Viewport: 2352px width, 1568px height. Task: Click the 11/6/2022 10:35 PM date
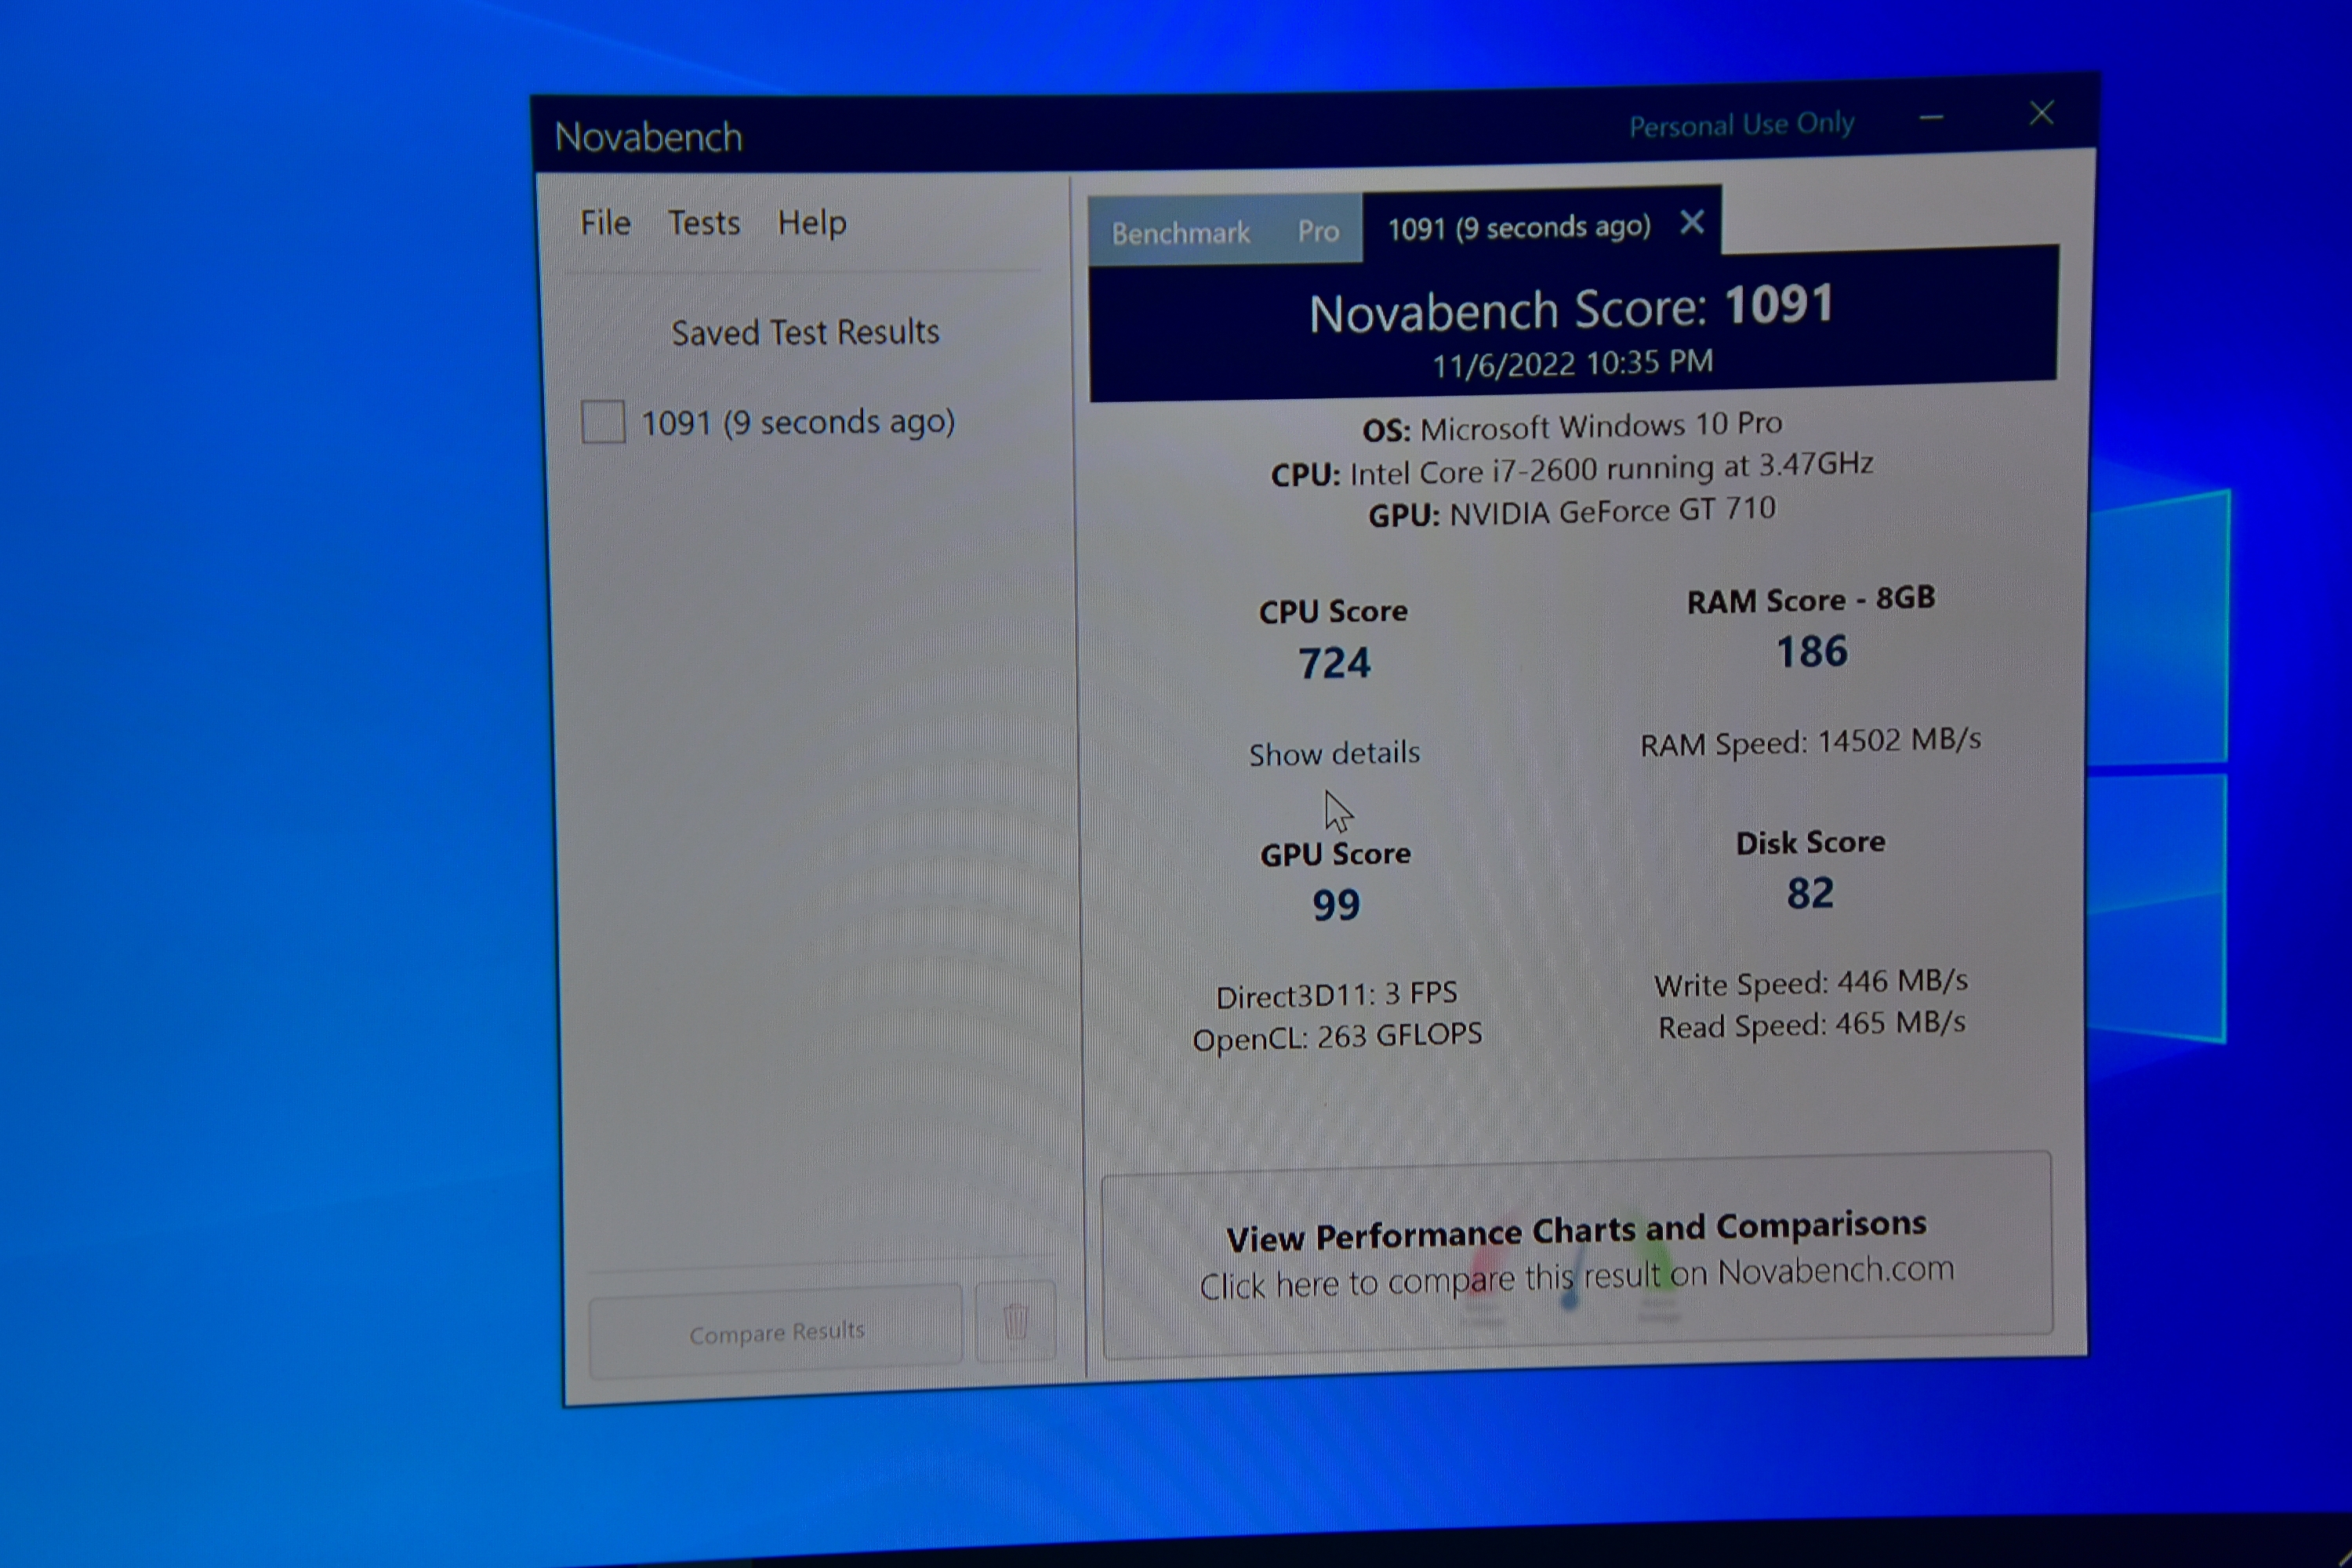click(1572, 364)
